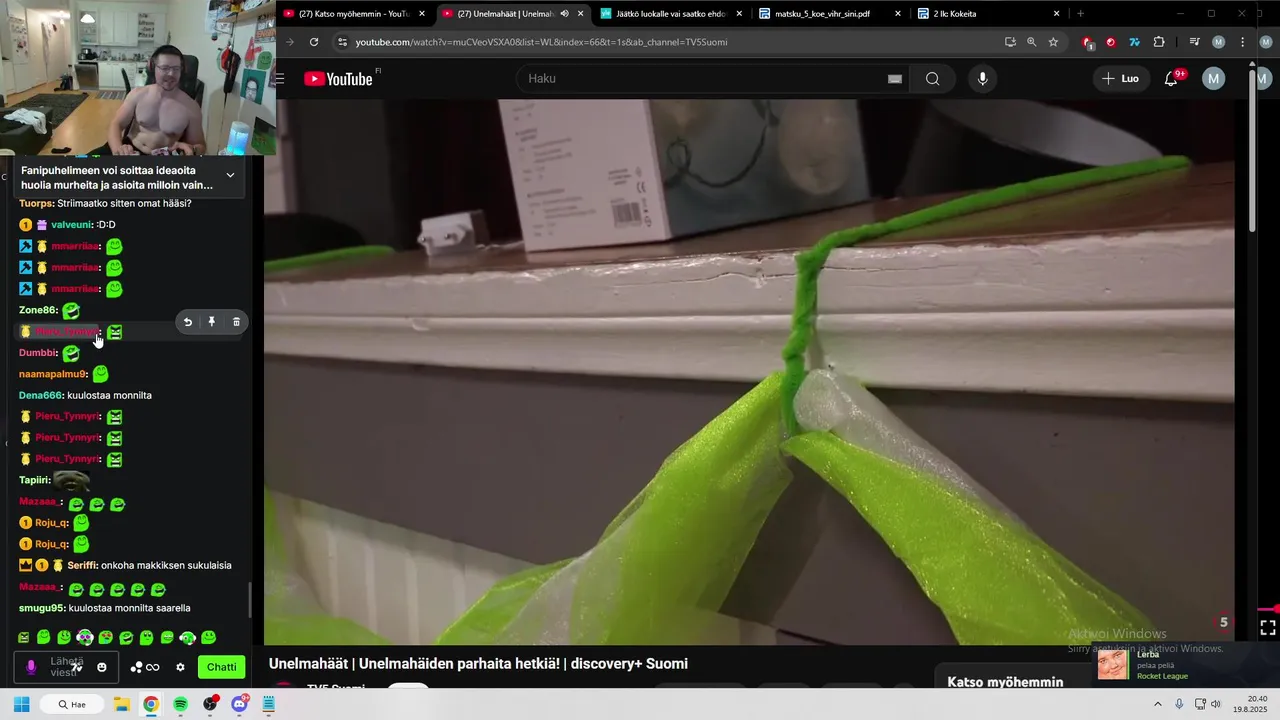Play or pause the Unelmahäät video
Screen dimensions: 1280x720
[750, 370]
